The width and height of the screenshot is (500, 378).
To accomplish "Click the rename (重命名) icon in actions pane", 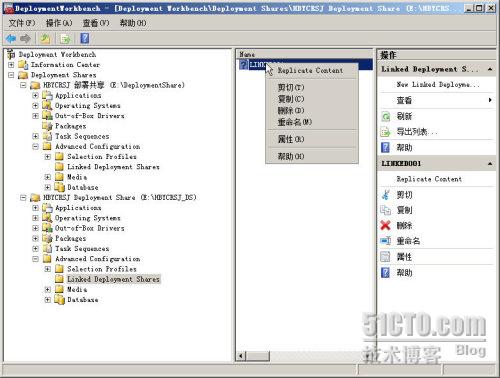I will [x=385, y=241].
